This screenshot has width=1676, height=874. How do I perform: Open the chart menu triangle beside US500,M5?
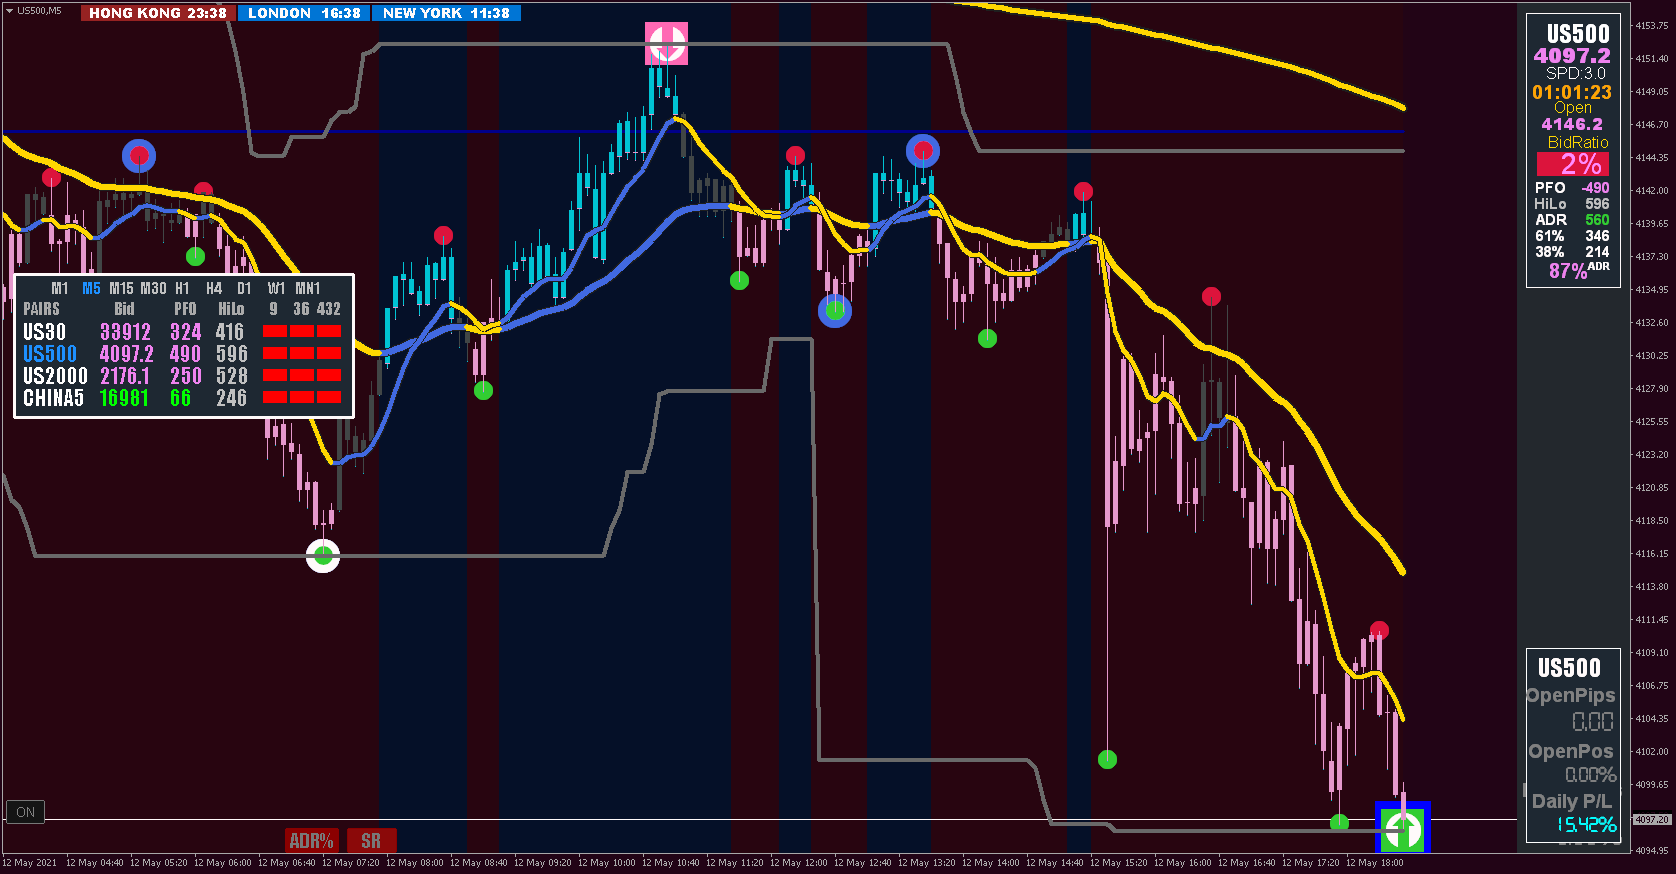tap(9, 11)
